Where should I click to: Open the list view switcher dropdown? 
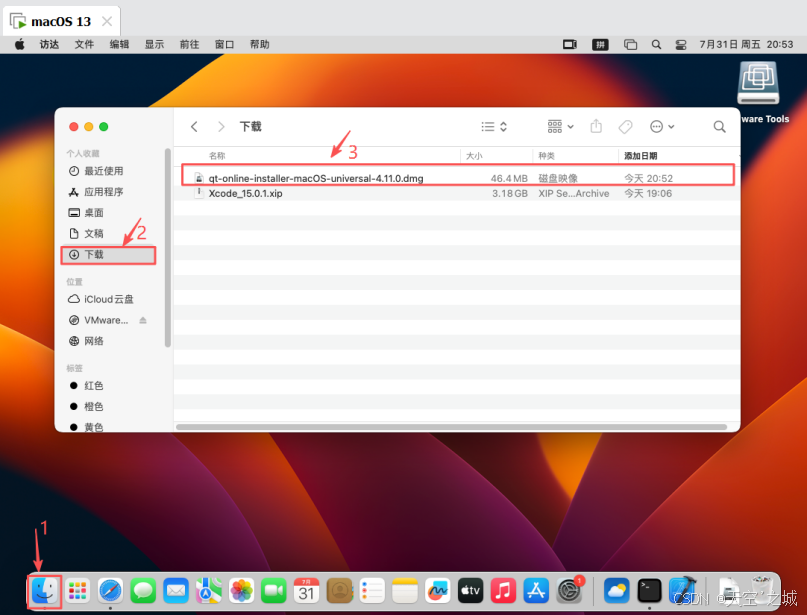494,127
